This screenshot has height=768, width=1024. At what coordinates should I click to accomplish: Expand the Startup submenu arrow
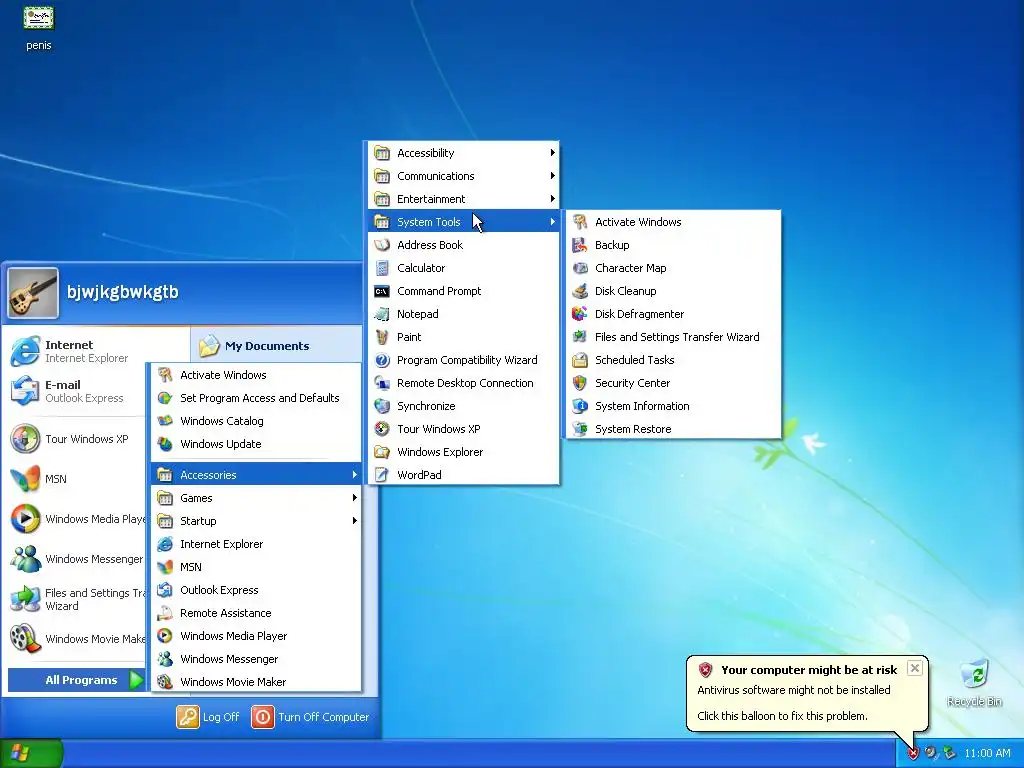[355, 520]
